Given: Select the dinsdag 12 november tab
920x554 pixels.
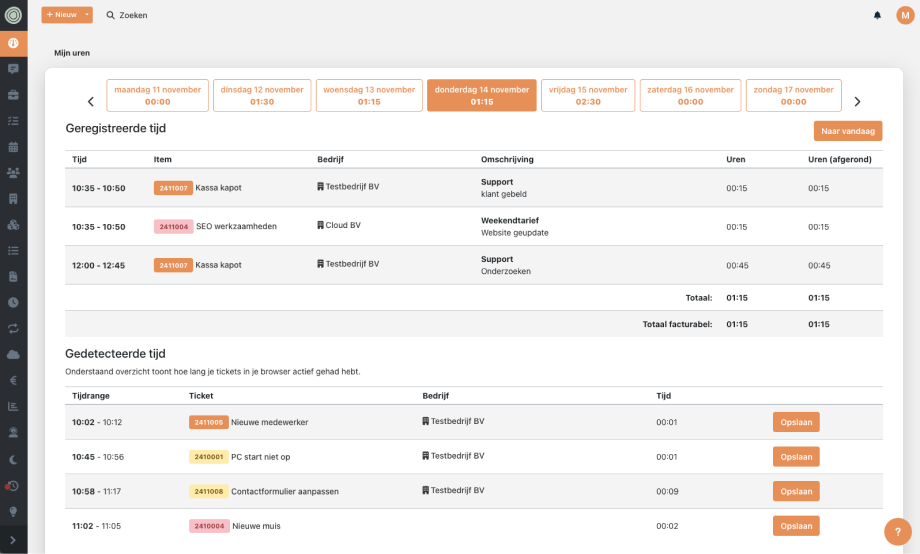Looking at the screenshot, I should (262, 95).
